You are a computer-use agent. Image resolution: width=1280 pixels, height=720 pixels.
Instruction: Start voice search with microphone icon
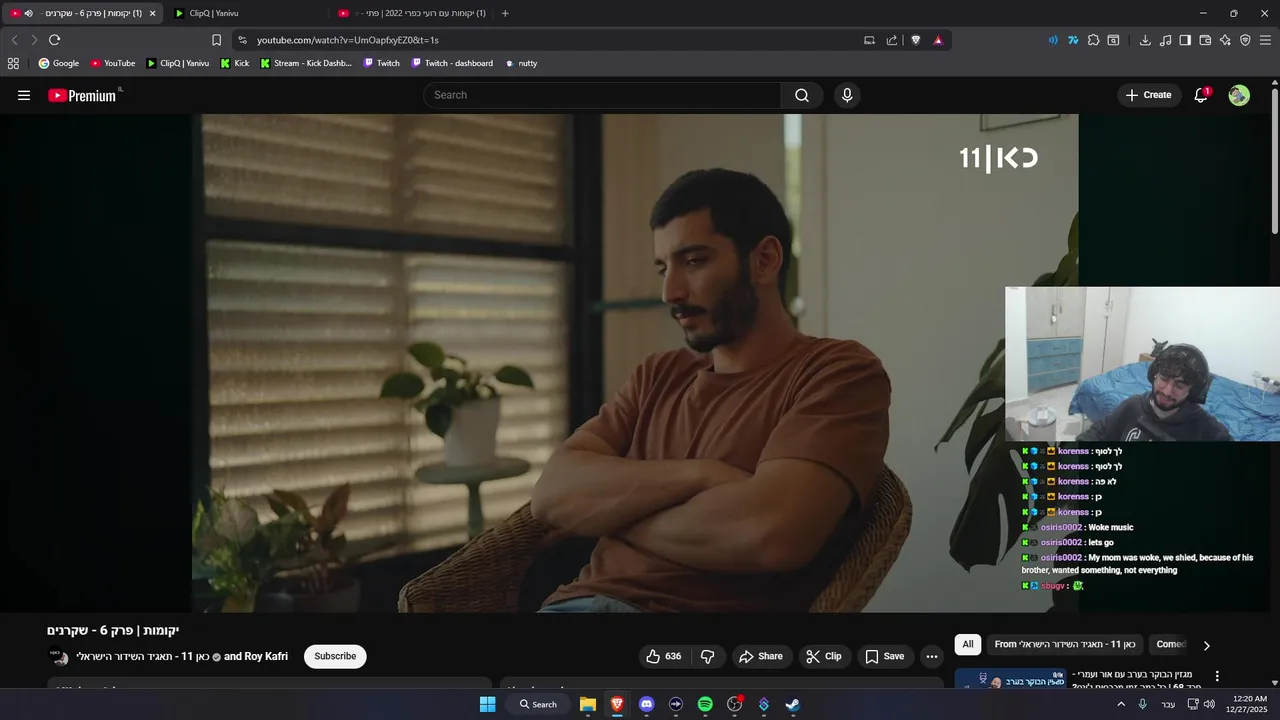[x=847, y=95]
